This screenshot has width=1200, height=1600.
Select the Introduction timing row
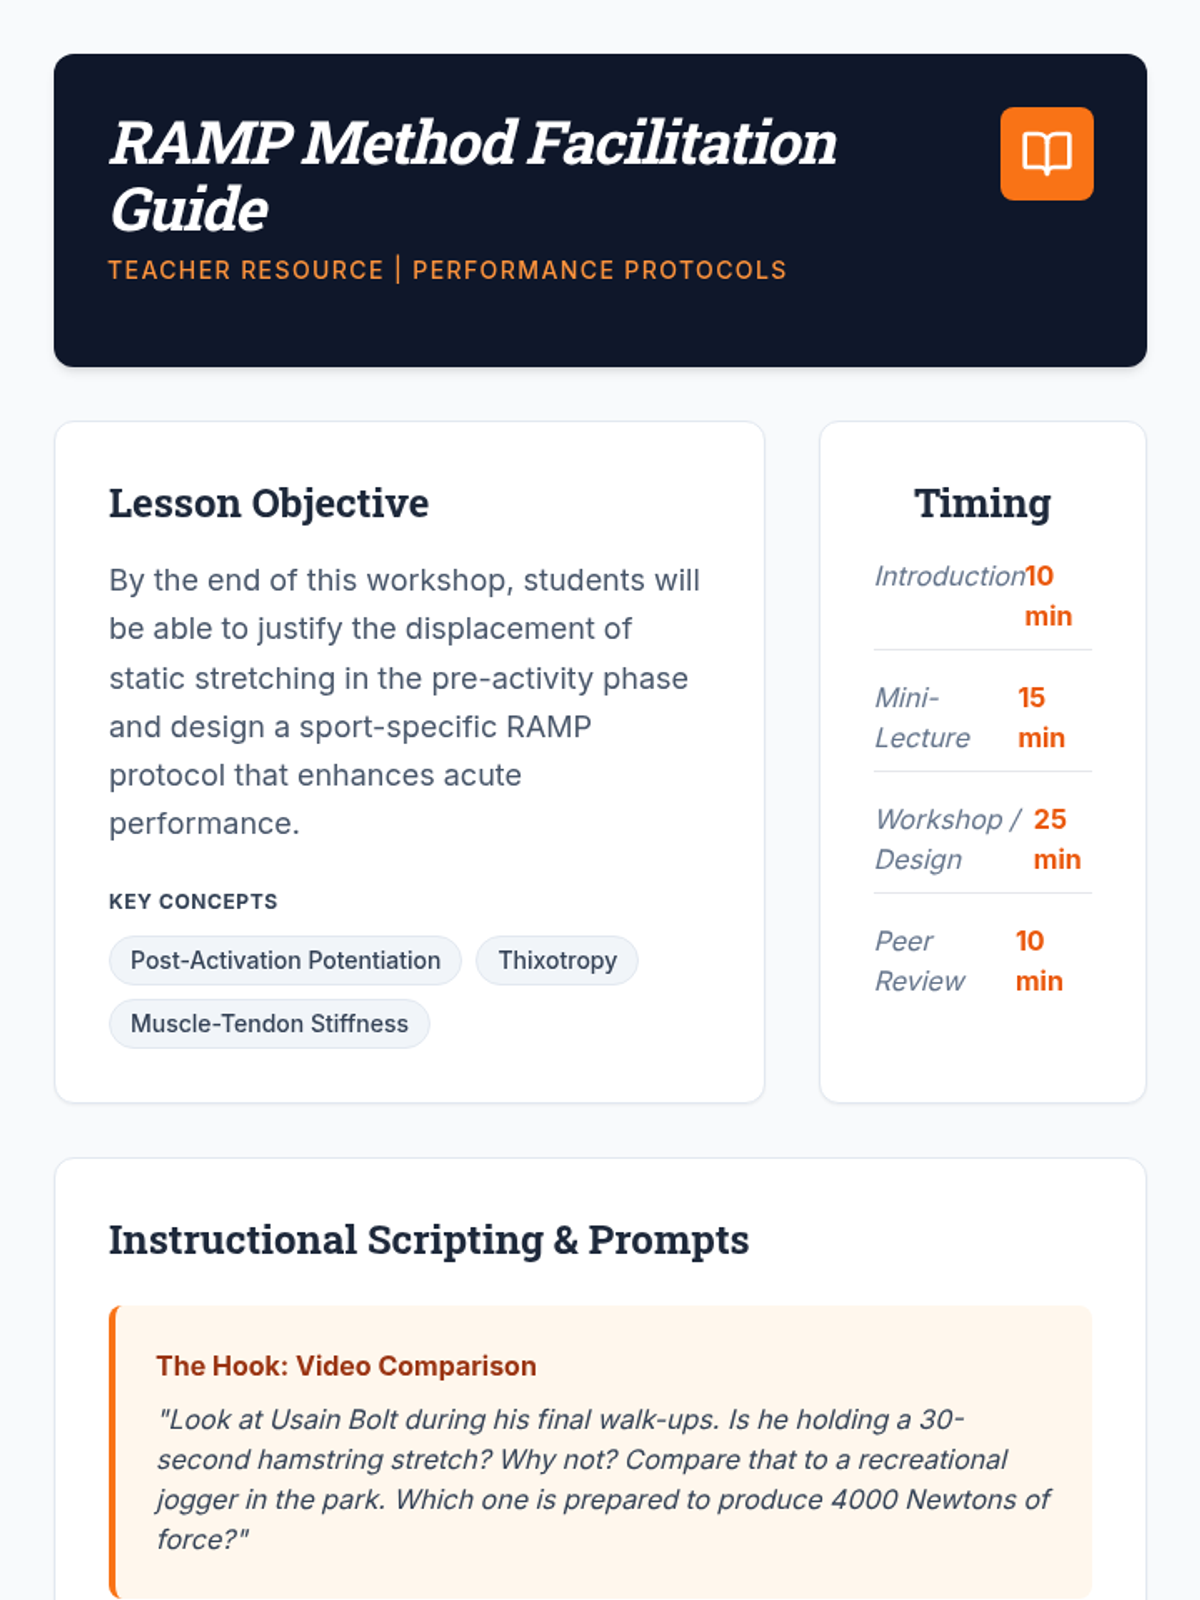click(x=982, y=596)
